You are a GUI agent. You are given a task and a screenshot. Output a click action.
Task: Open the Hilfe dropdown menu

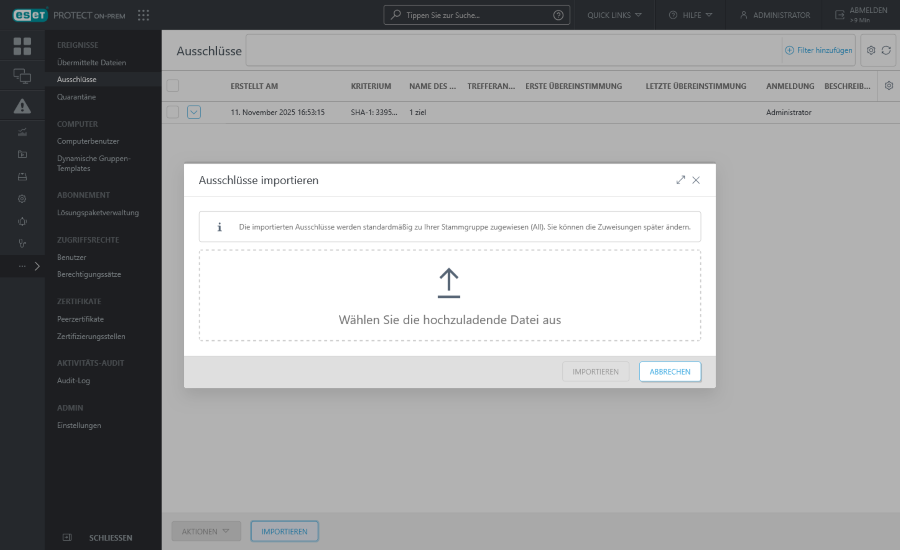[x=690, y=15]
